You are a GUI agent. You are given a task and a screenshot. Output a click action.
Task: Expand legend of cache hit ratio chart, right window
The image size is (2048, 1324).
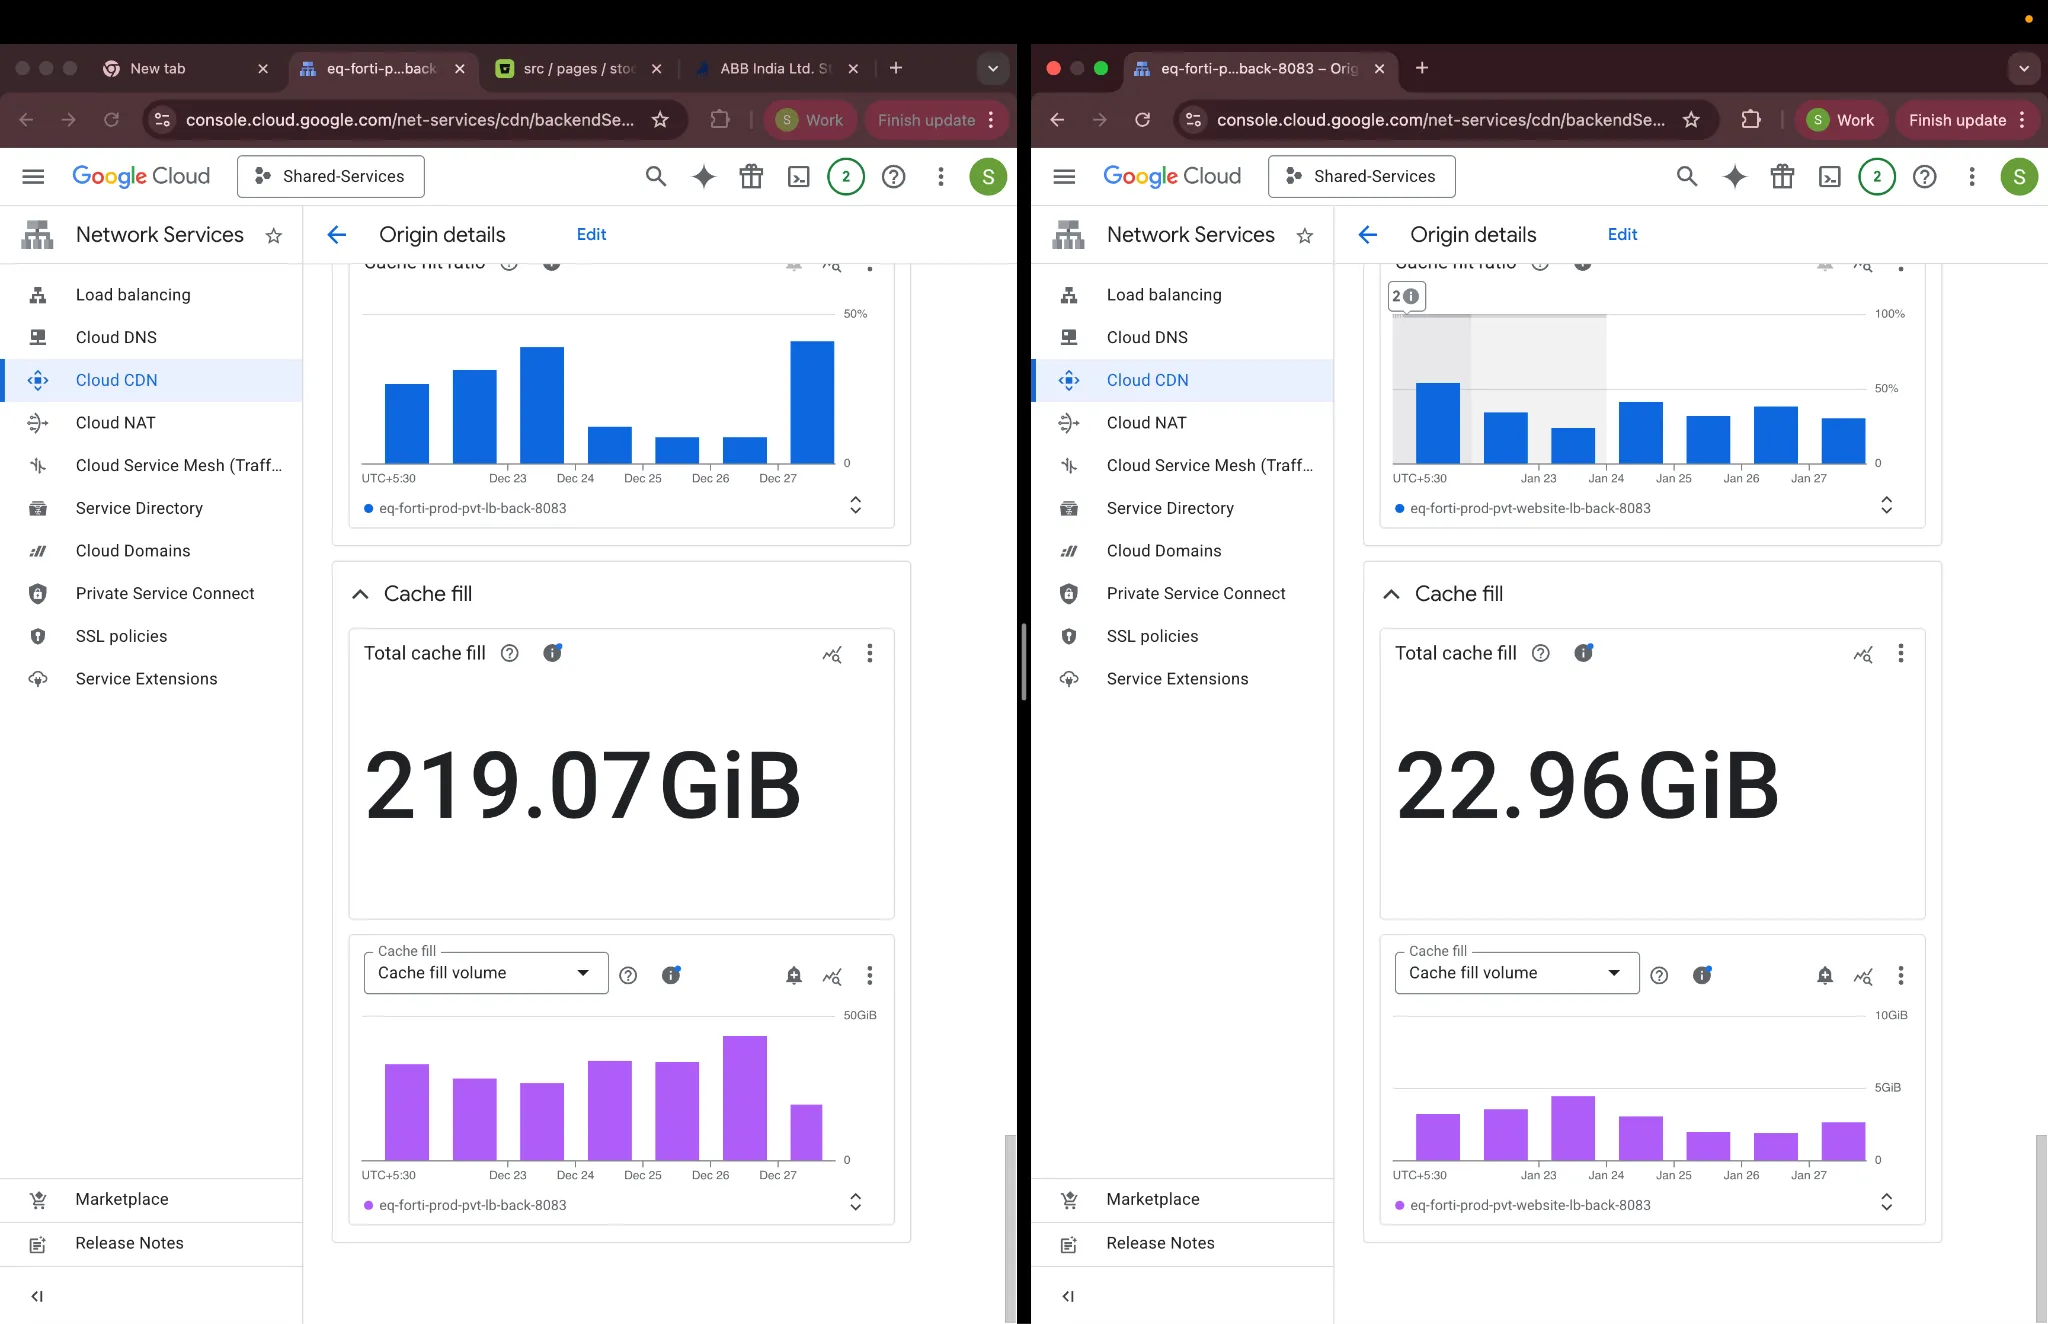(x=1886, y=505)
